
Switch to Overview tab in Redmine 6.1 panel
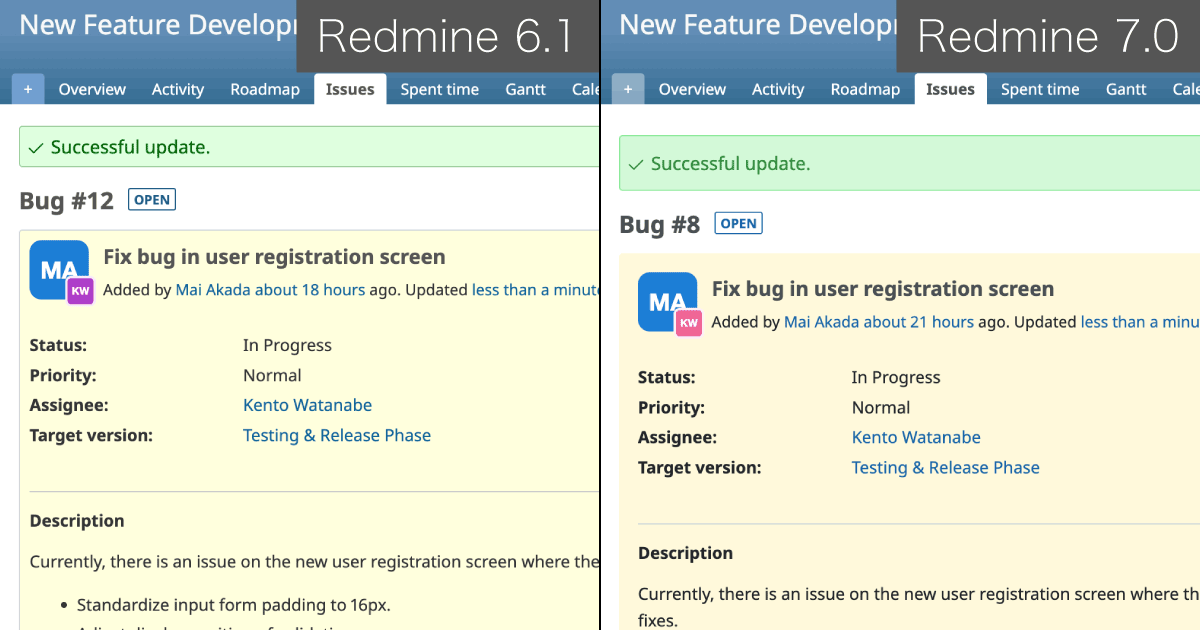[92, 89]
